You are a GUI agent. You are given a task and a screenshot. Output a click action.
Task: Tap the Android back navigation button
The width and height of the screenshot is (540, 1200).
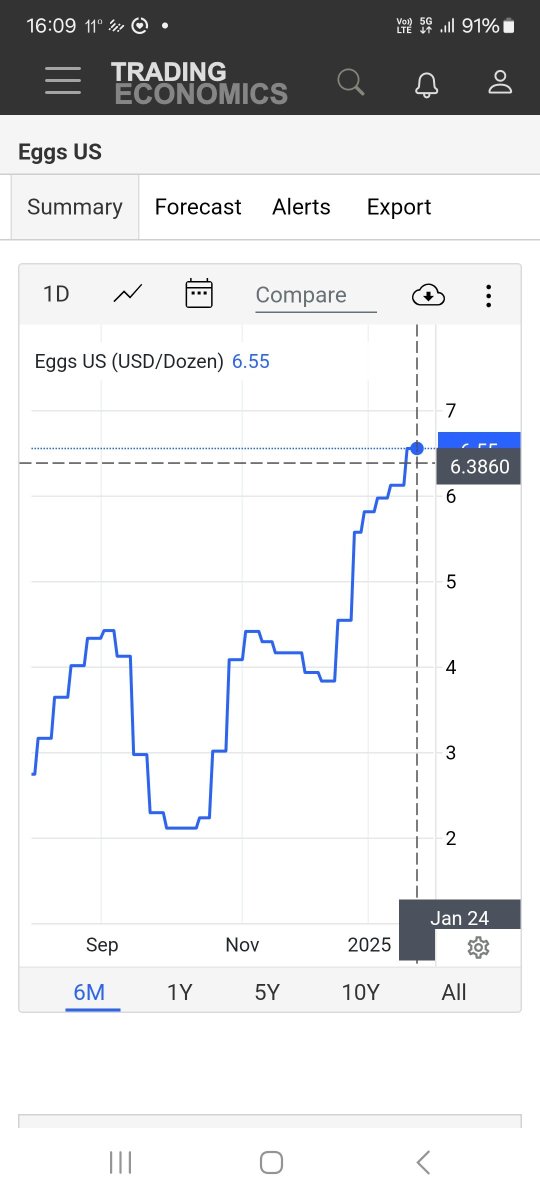point(423,1162)
